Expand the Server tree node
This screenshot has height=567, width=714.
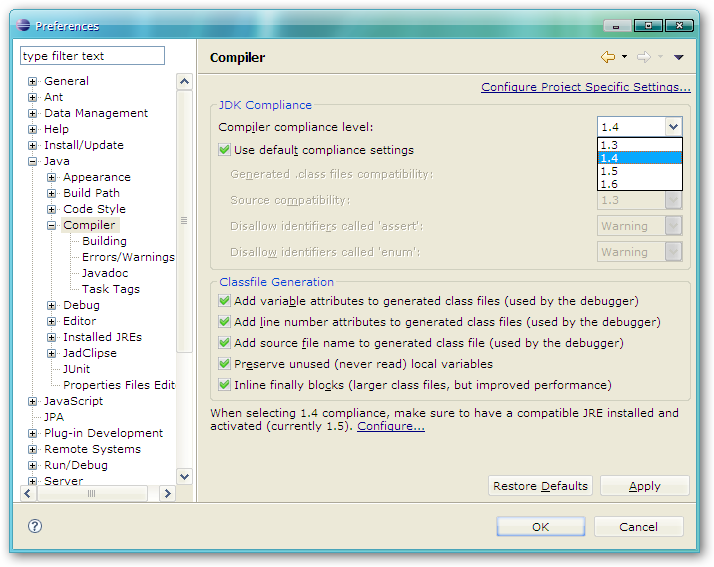[32, 481]
